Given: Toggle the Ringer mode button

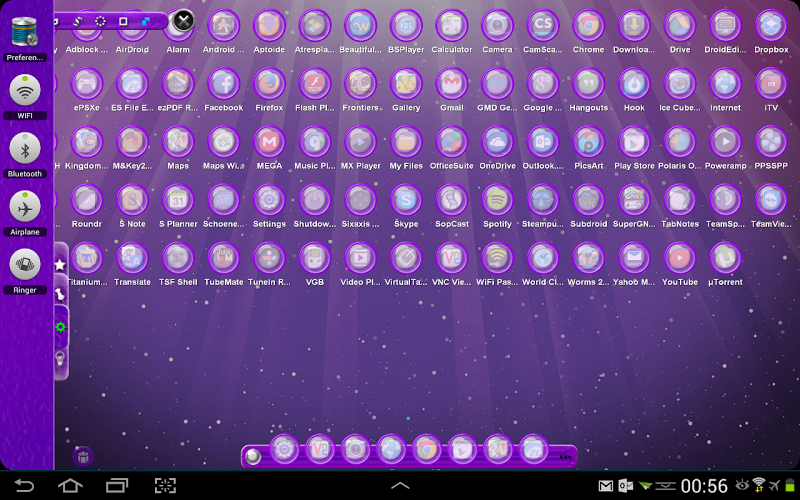Looking at the screenshot, I should 24,264.
